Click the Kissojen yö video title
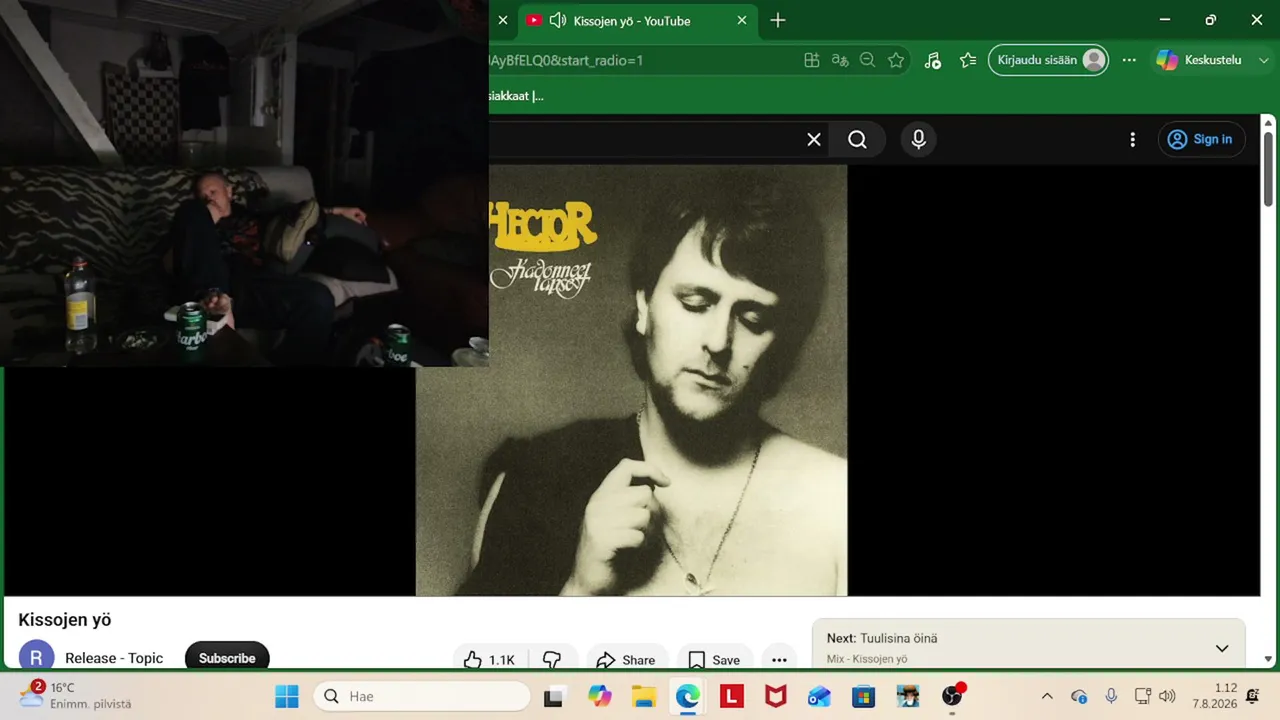This screenshot has width=1280, height=720. (x=65, y=620)
